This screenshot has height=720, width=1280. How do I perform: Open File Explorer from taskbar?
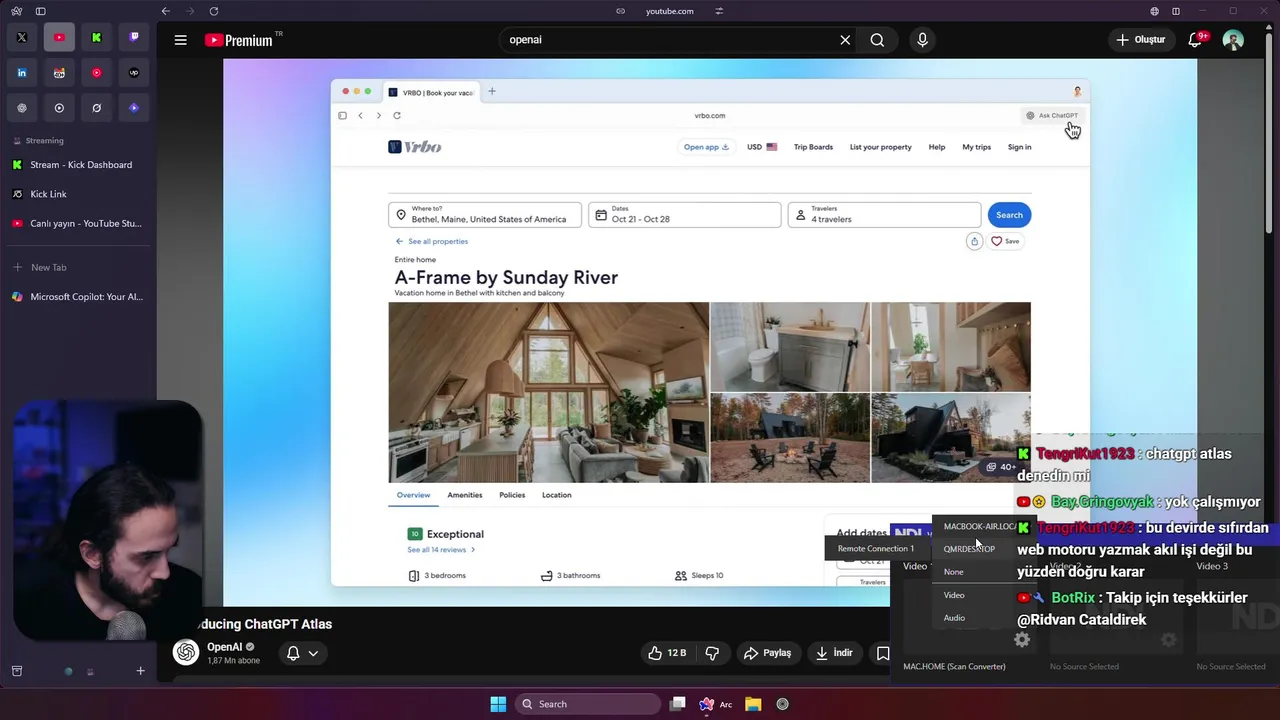pyautogui.click(x=753, y=704)
